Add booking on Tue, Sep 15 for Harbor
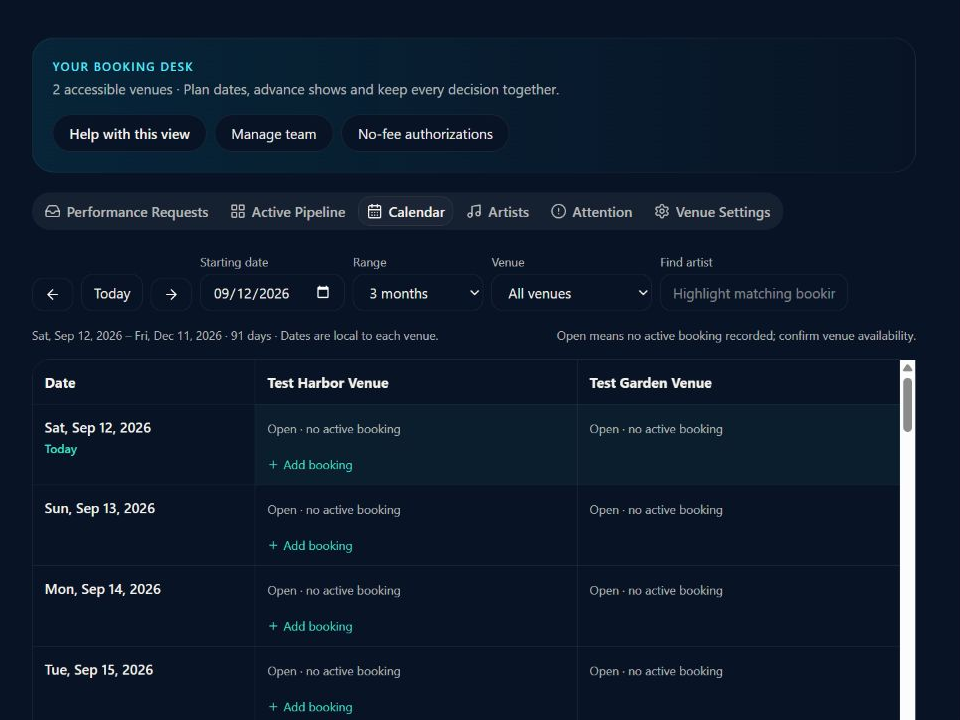Image resolution: width=960 pixels, height=720 pixels. pyautogui.click(x=310, y=707)
